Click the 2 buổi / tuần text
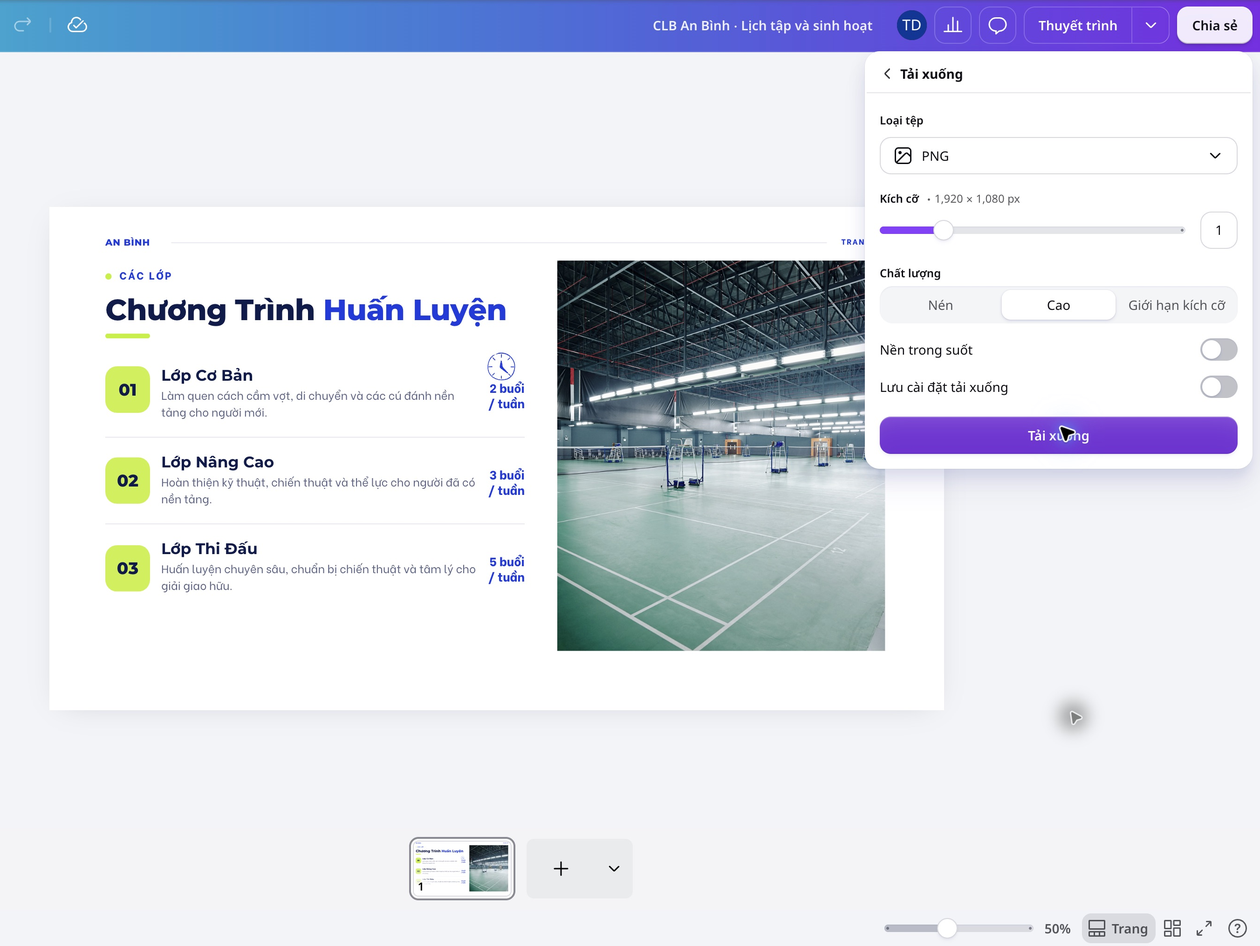The width and height of the screenshot is (1260, 946). point(506,396)
